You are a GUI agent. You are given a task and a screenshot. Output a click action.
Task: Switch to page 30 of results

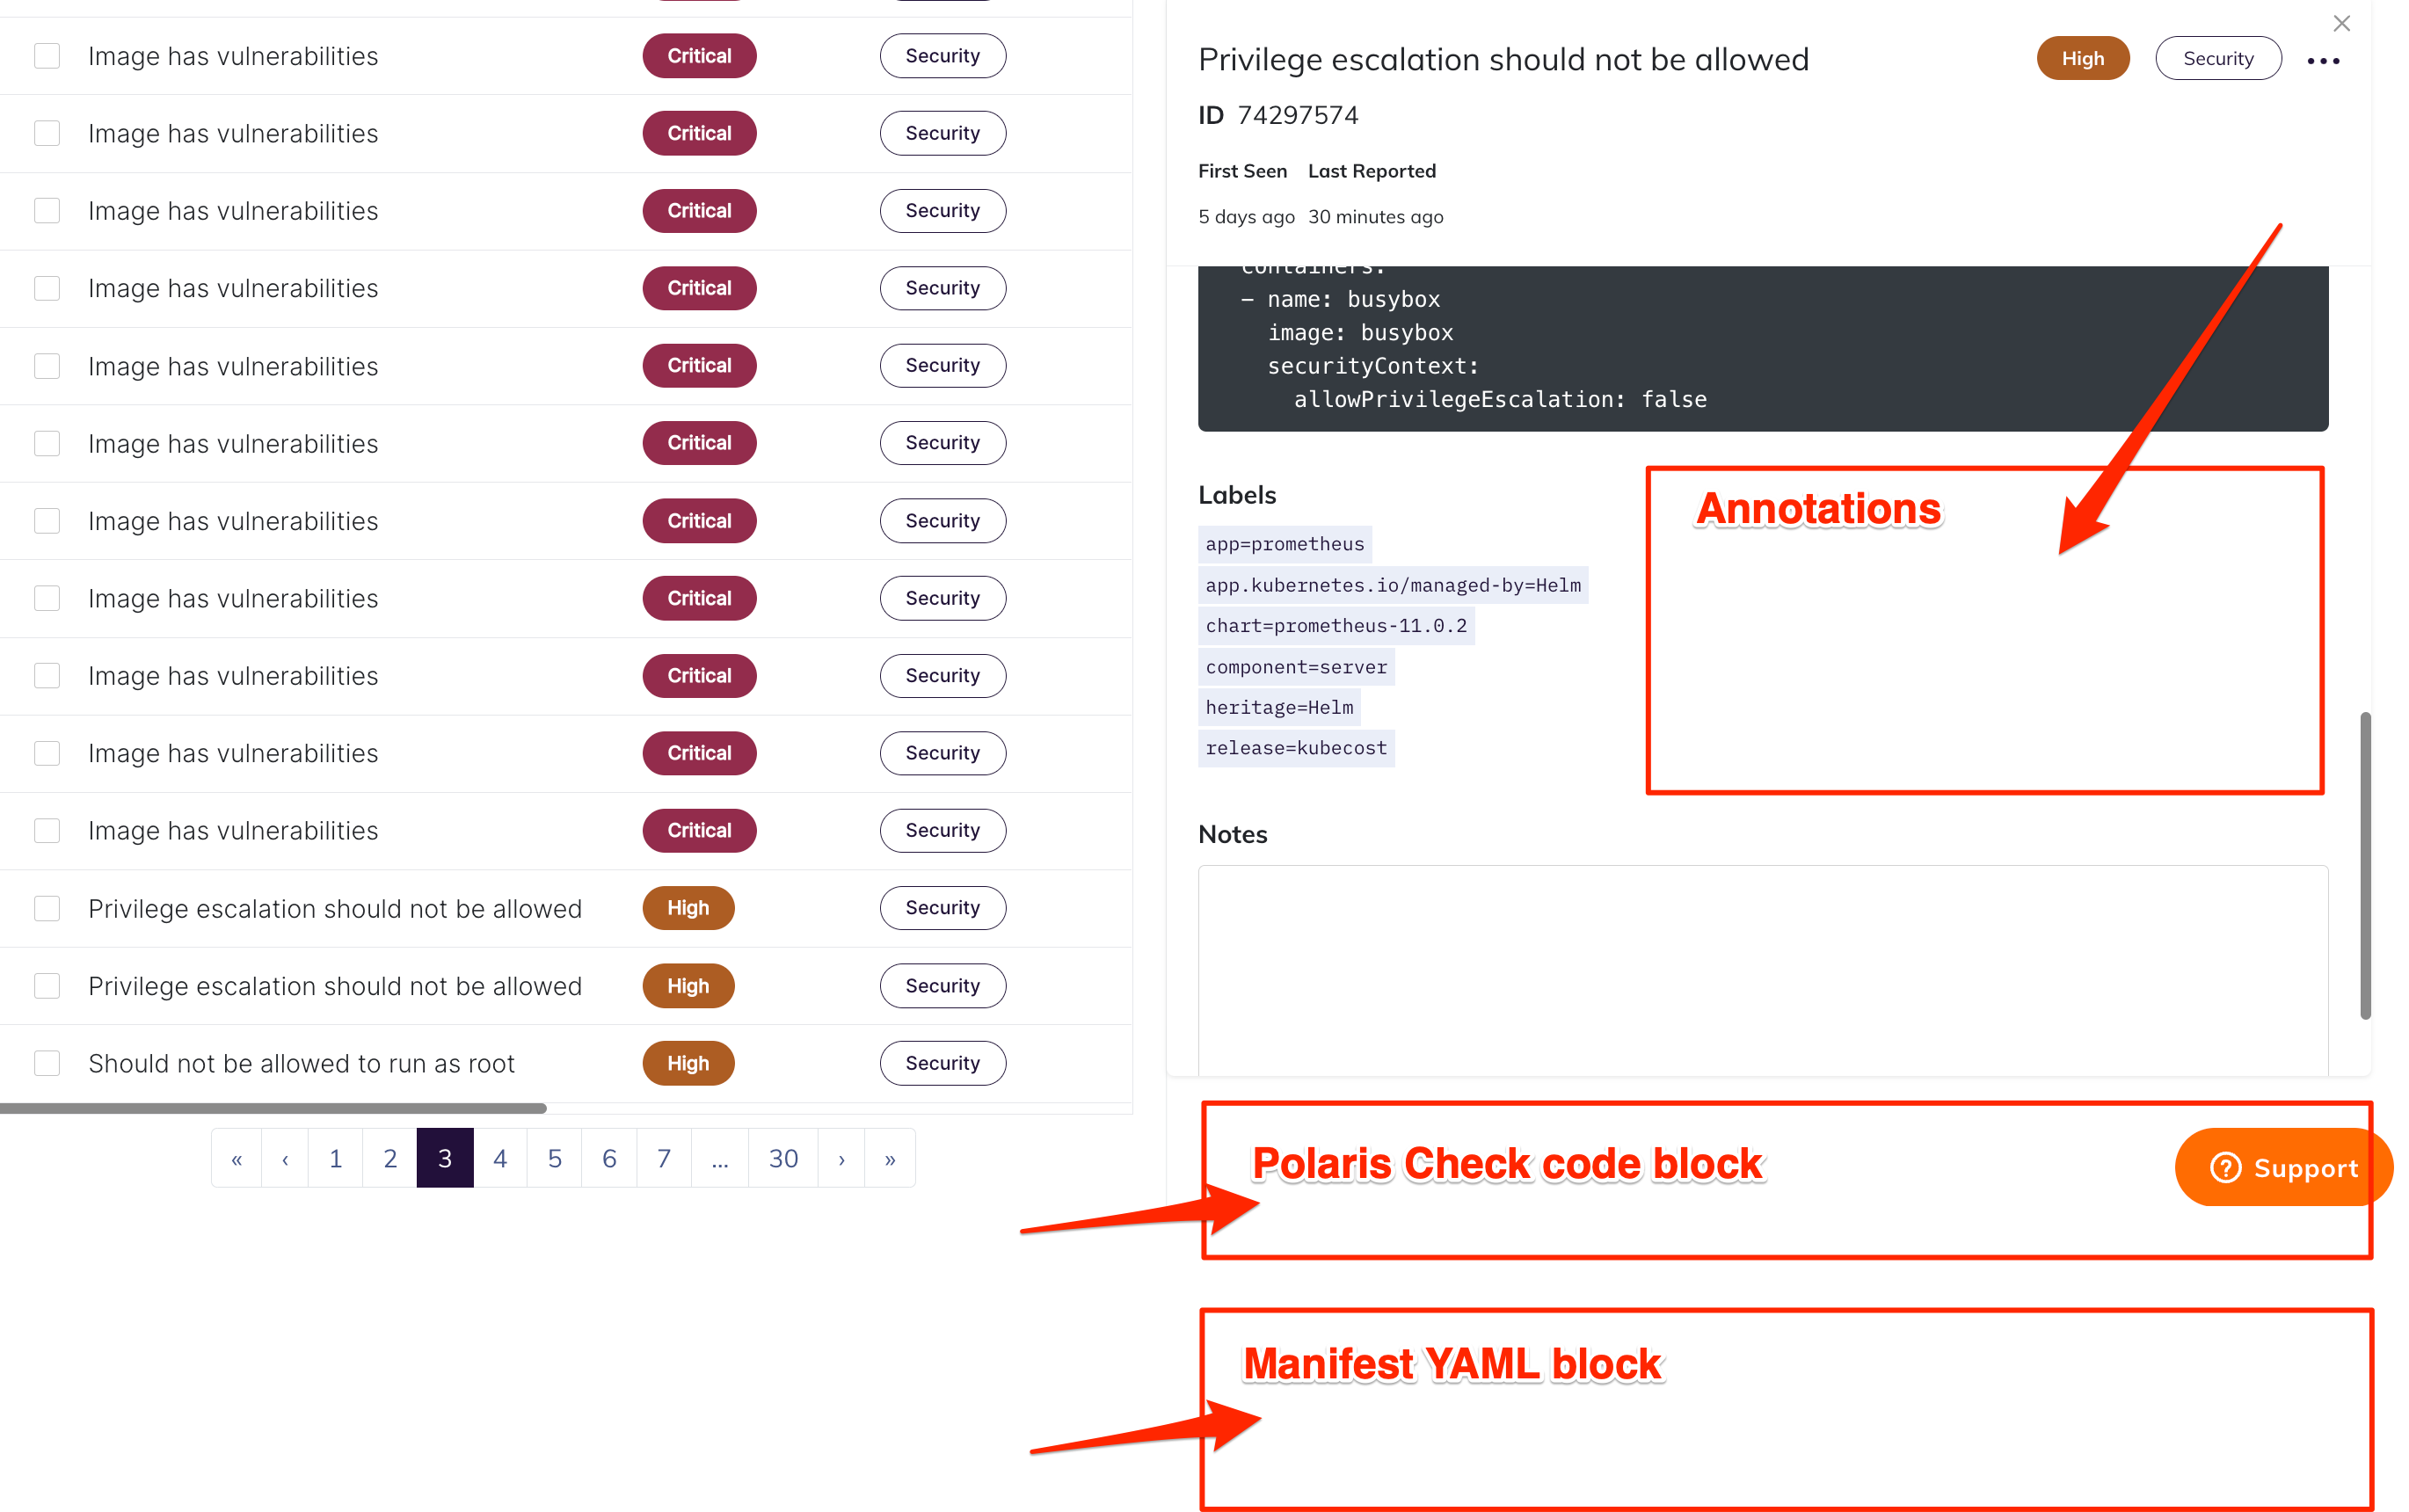coord(783,1157)
